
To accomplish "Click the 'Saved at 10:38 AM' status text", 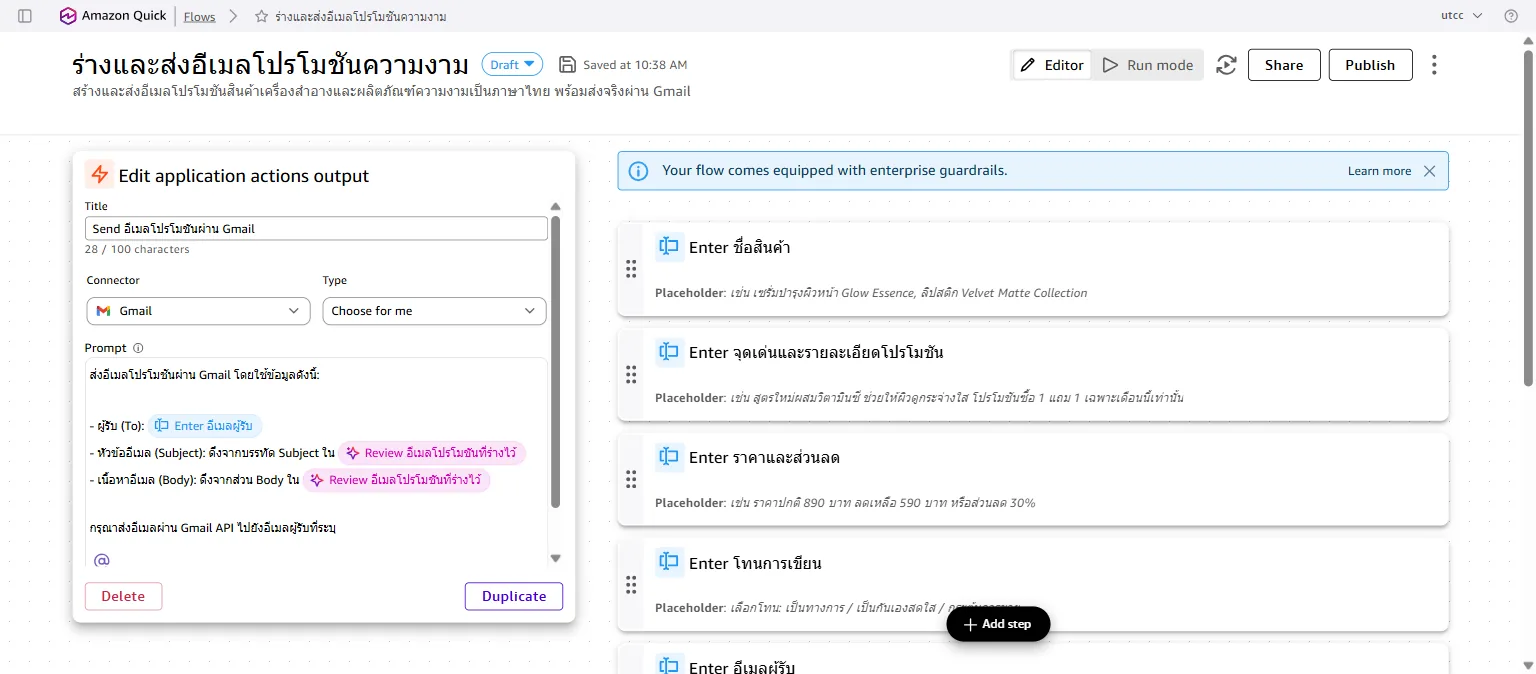I will click(635, 65).
